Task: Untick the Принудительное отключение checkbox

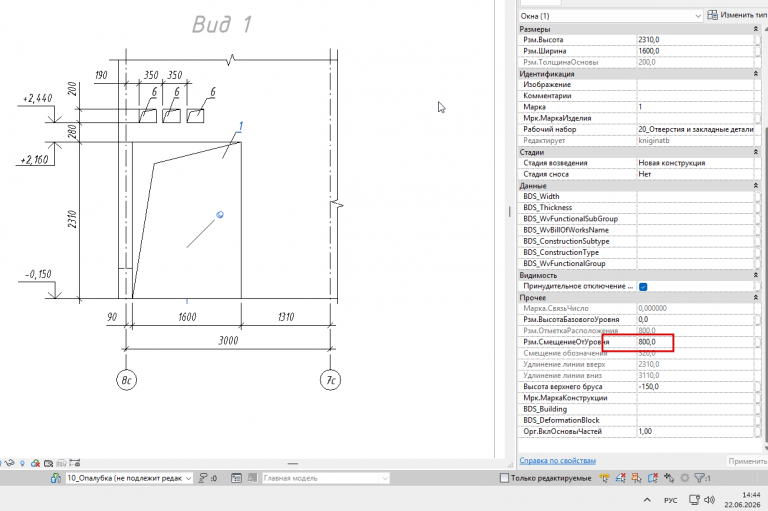Action: [x=643, y=287]
